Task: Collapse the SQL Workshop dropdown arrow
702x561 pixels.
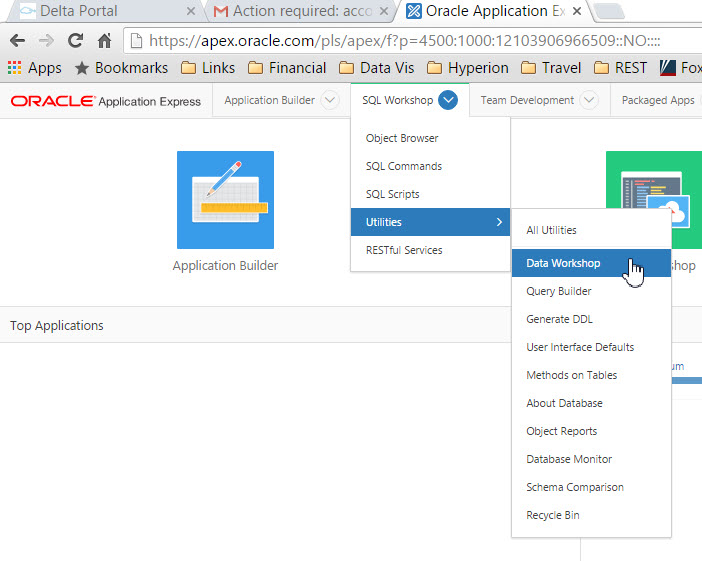Action: (x=448, y=100)
